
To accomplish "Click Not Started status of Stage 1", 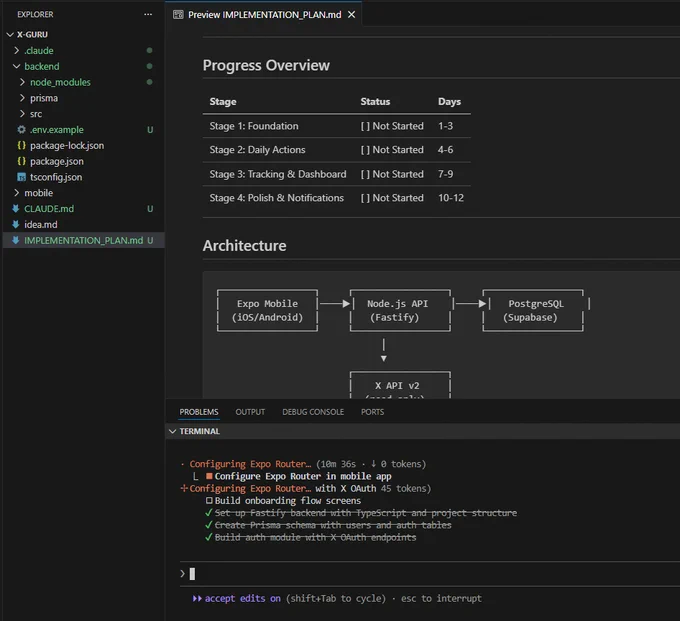I will tap(392, 126).
